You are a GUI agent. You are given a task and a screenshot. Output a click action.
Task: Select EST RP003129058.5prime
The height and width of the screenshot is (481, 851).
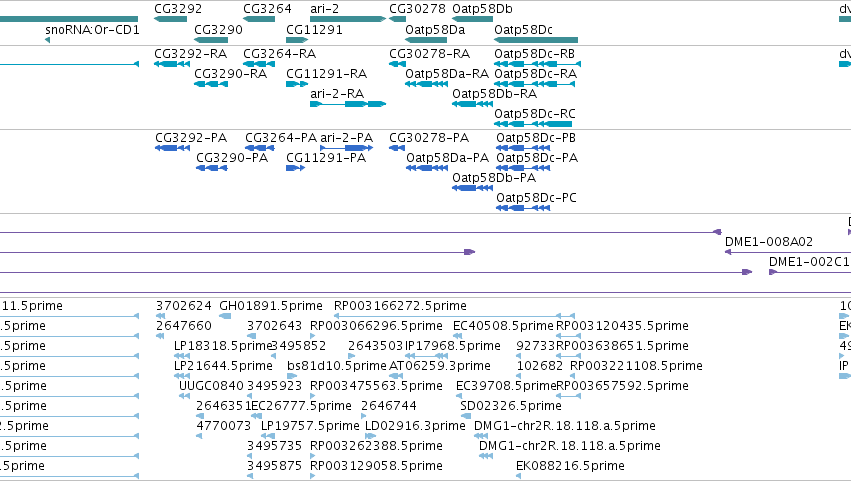(x=376, y=467)
